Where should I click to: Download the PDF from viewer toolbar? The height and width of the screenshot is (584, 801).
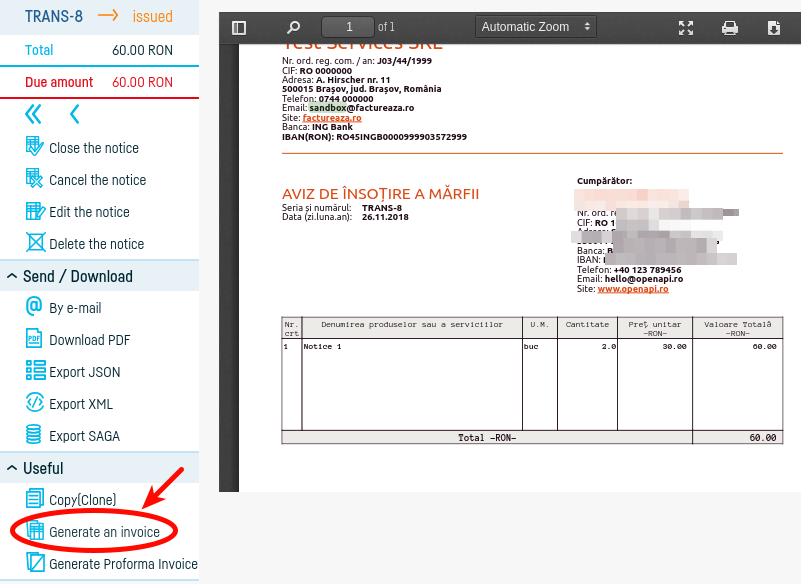[x=774, y=28]
